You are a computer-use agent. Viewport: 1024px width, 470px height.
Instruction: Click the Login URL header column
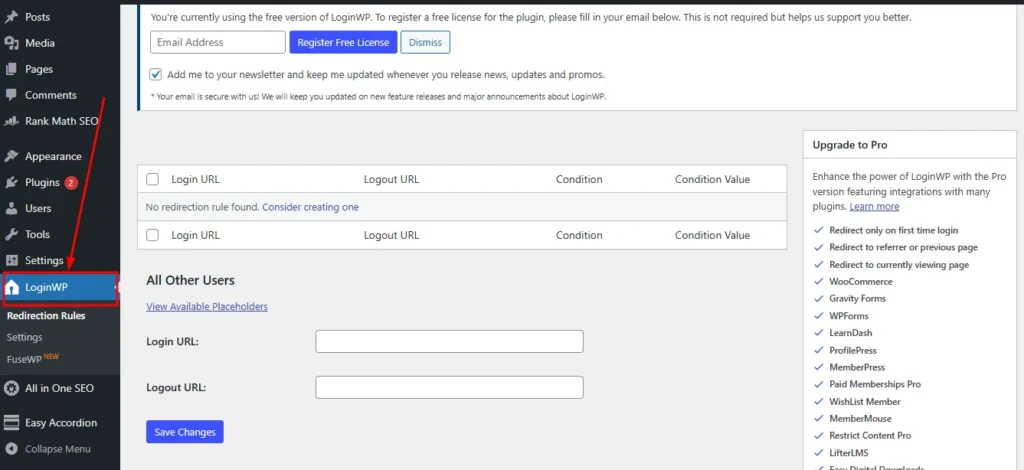(x=196, y=179)
